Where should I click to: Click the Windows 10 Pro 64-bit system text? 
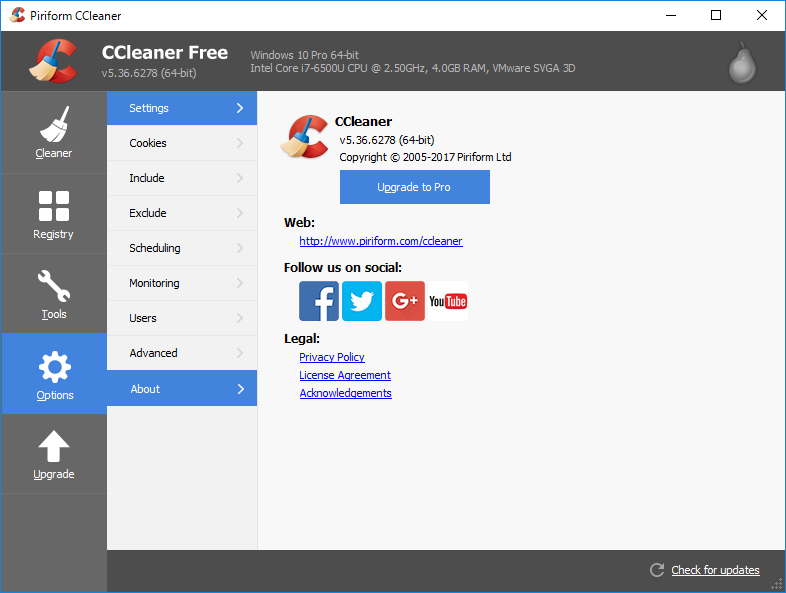coord(305,55)
